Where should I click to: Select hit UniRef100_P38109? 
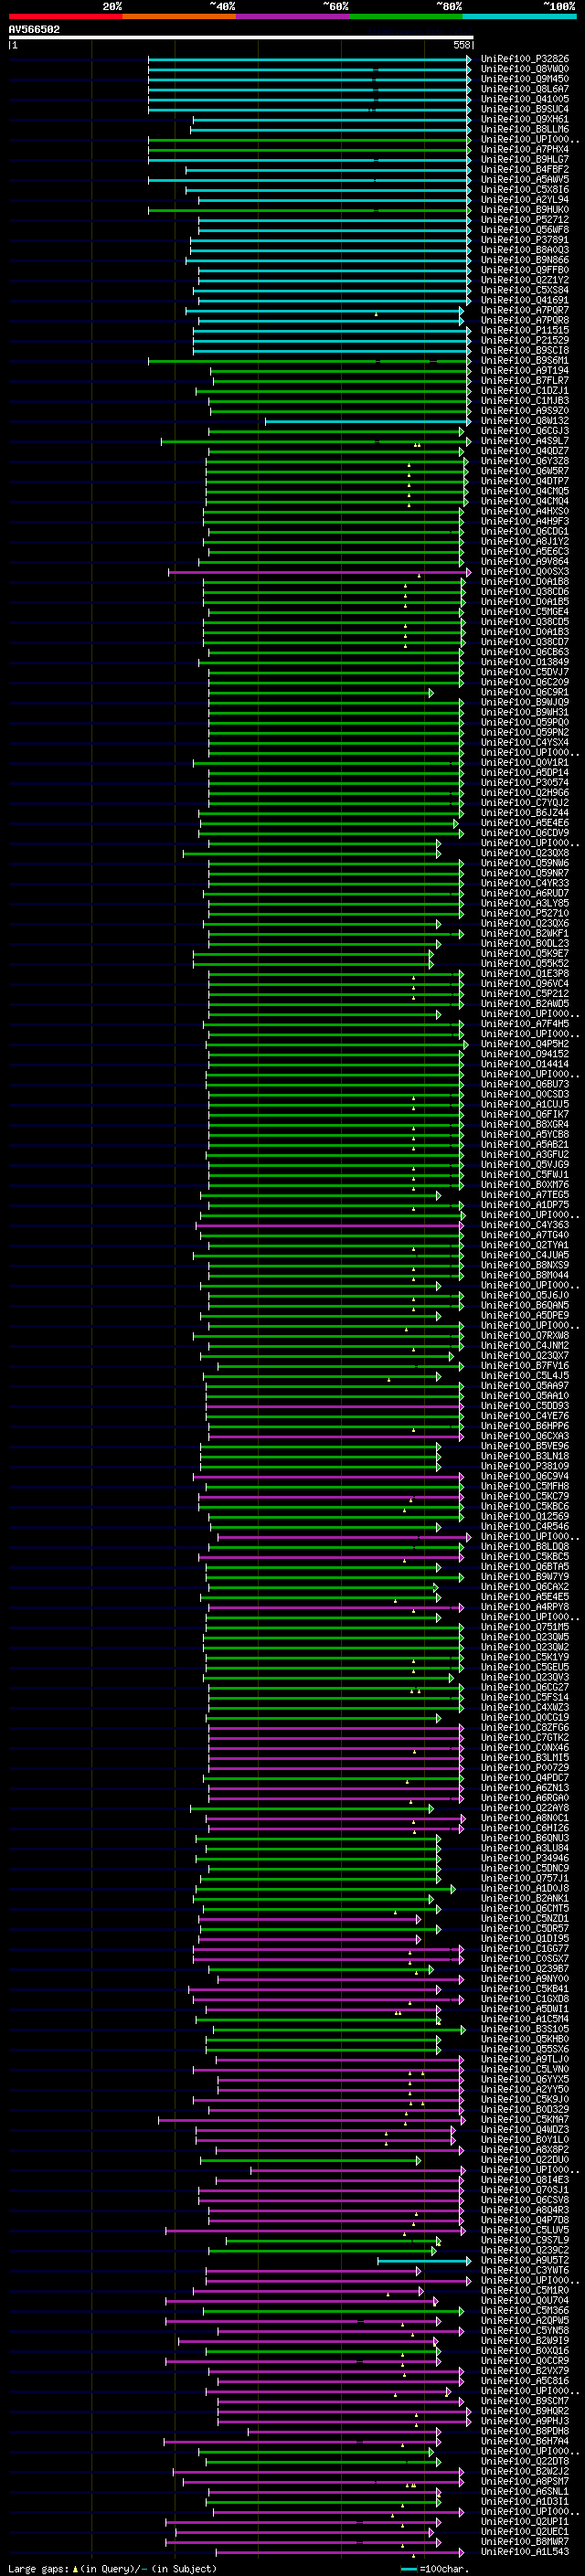point(524,1466)
